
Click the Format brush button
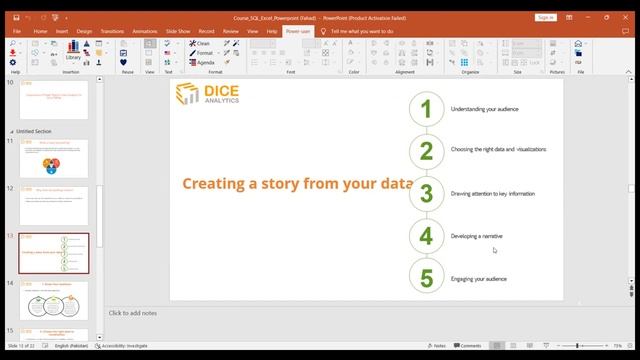201,53
